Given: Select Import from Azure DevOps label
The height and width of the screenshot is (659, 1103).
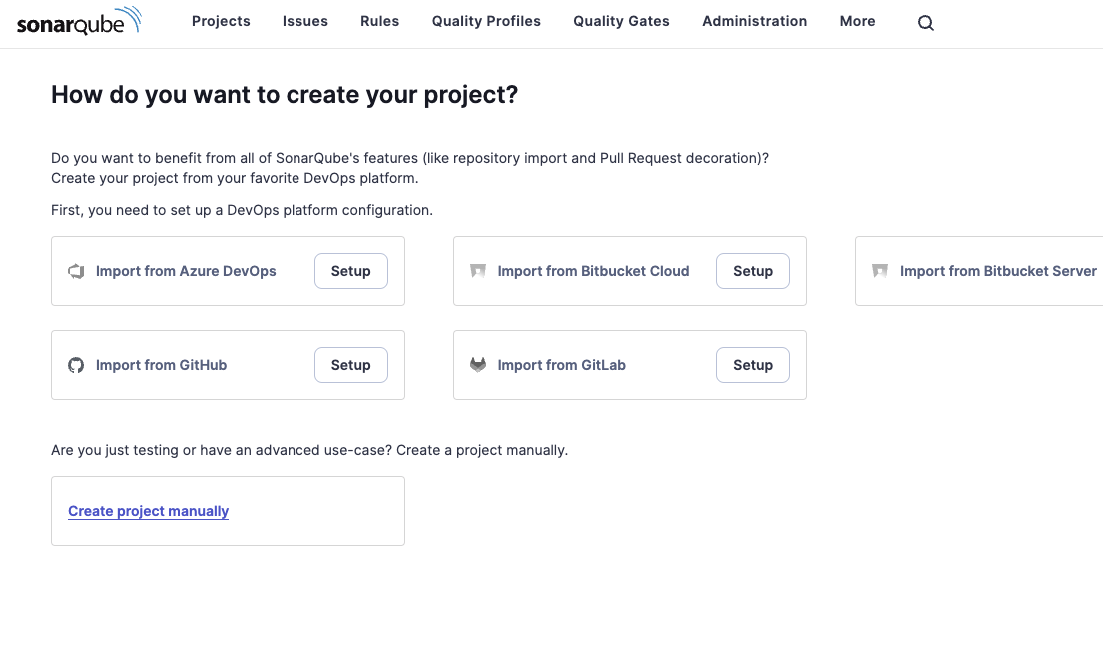Looking at the screenshot, I should tap(186, 271).
